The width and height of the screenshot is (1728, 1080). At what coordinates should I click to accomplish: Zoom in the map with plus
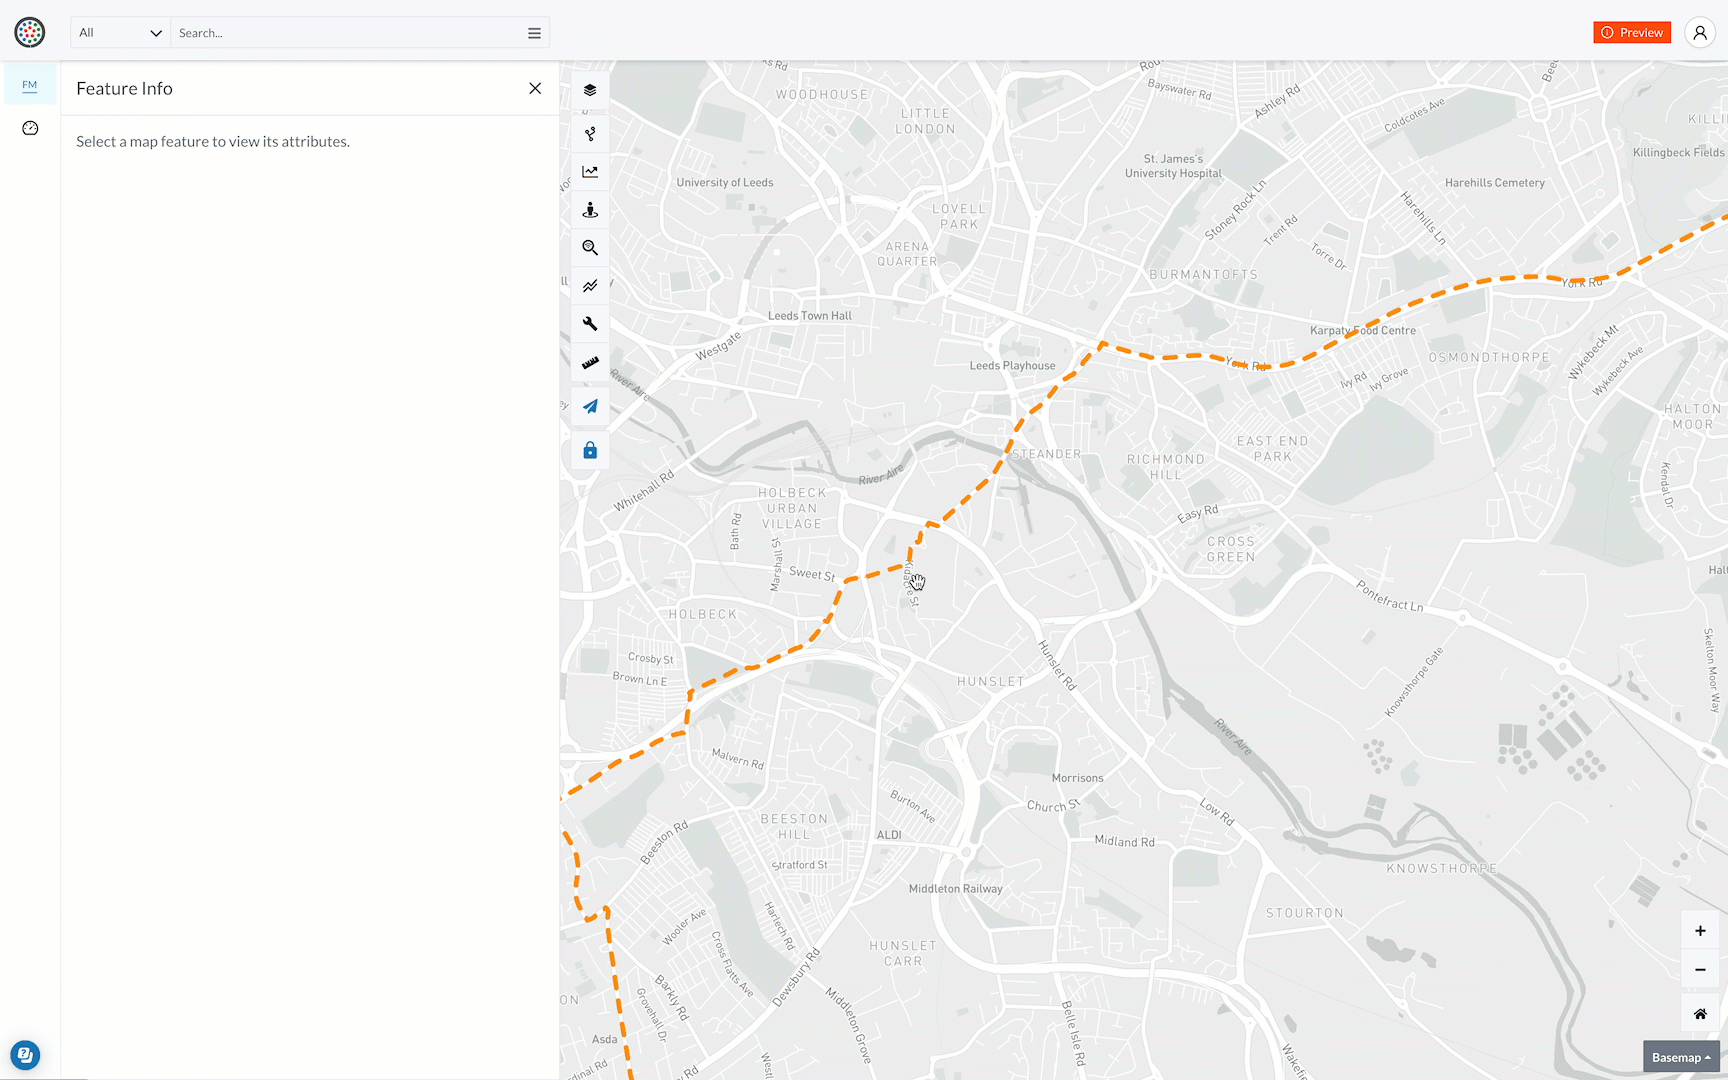point(1700,931)
